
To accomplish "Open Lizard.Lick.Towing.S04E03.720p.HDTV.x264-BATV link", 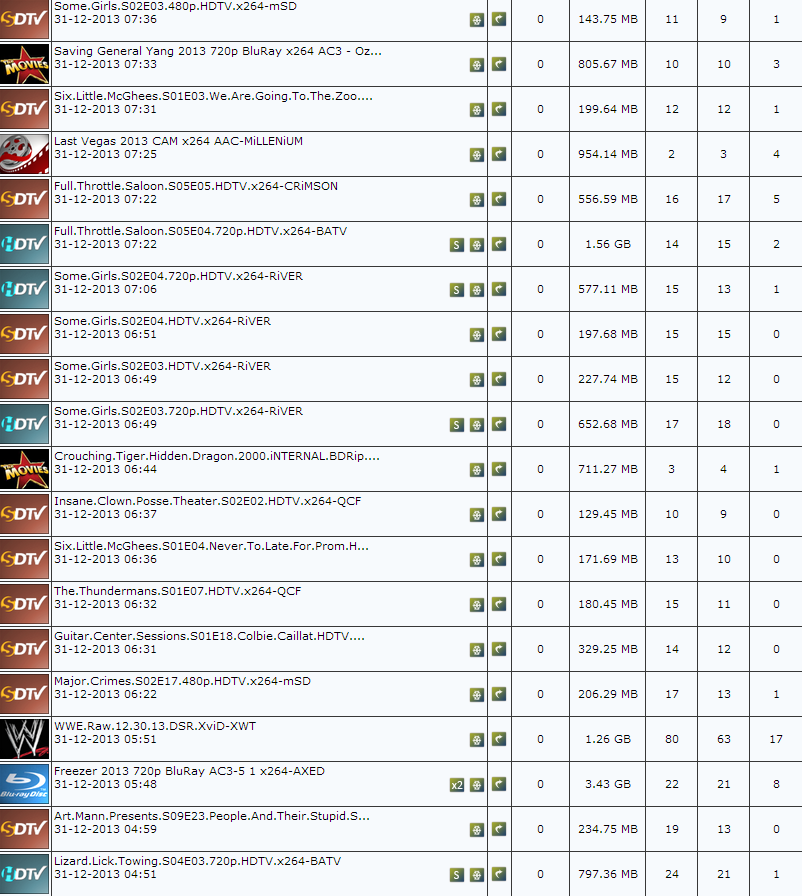I will tap(198, 861).
